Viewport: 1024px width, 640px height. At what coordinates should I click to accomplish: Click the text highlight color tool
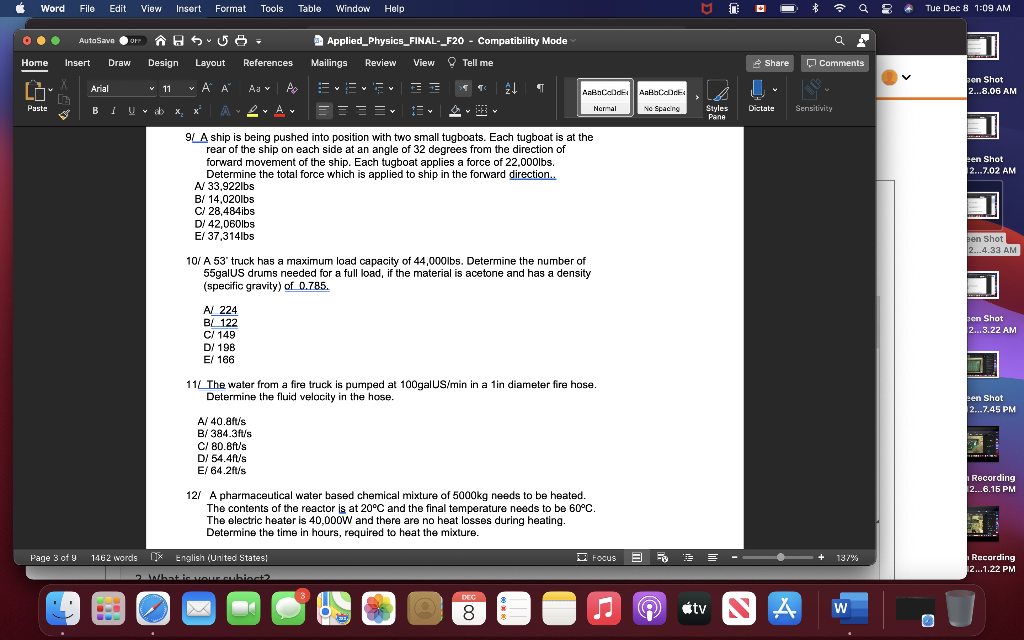click(x=252, y=111)
